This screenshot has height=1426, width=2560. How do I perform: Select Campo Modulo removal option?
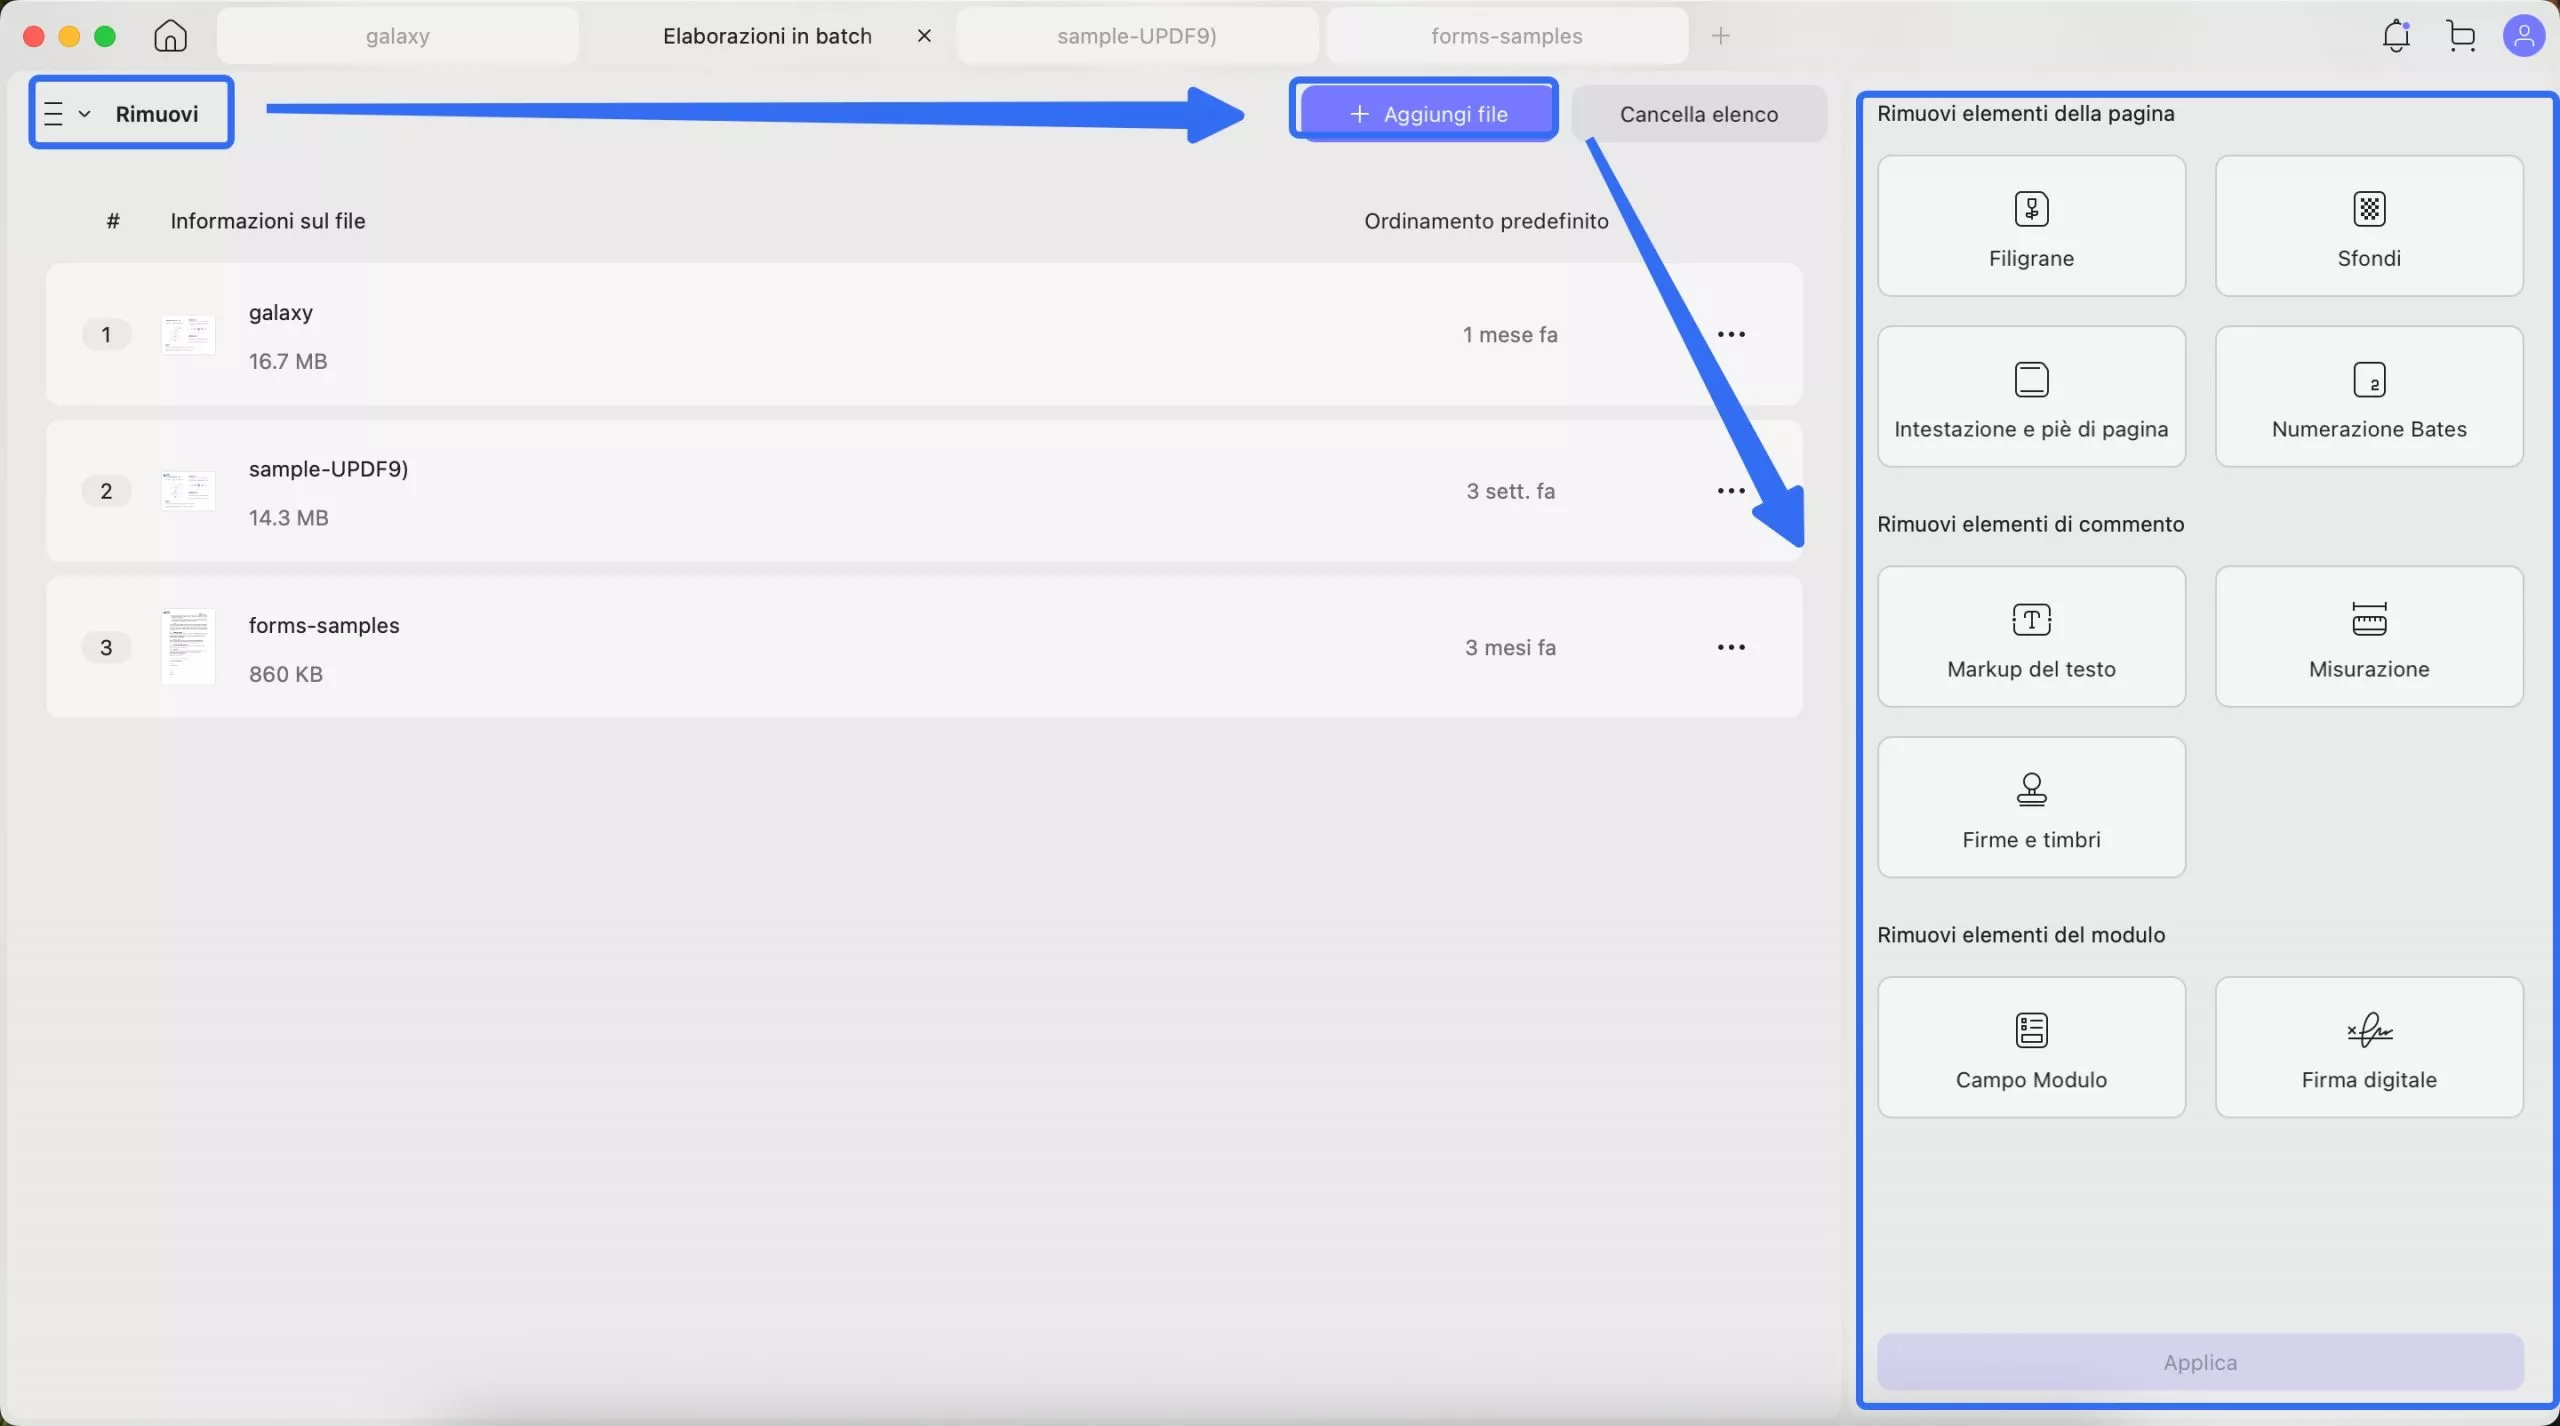tap(2031, 1048)
